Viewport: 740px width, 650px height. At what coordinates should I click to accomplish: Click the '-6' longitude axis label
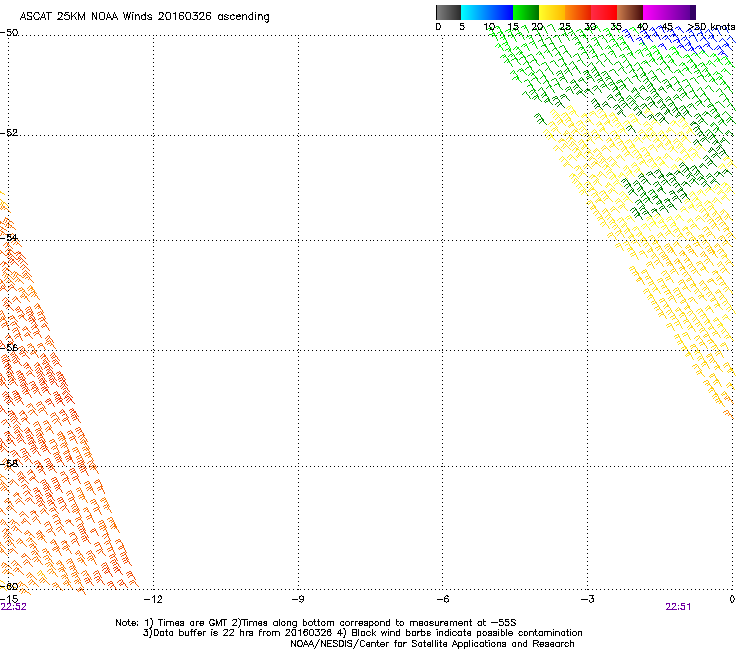tap(442, 599)
